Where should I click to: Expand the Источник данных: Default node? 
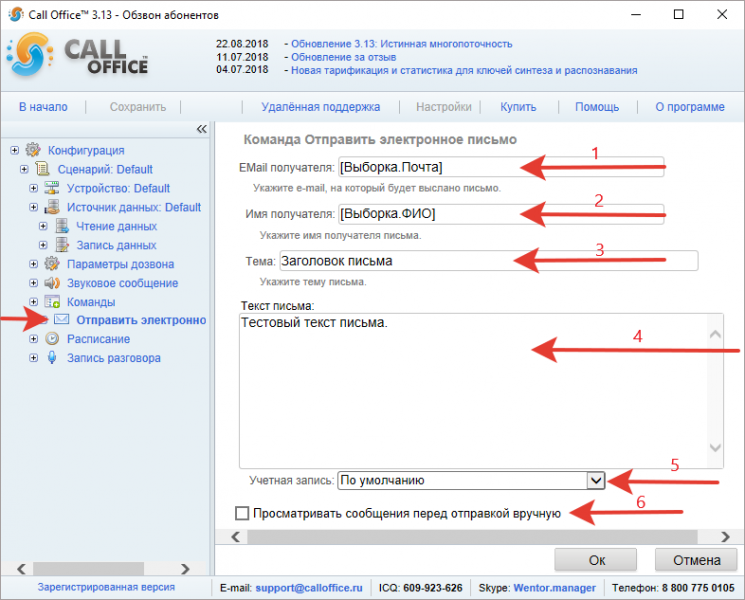(x=34, y=207)
